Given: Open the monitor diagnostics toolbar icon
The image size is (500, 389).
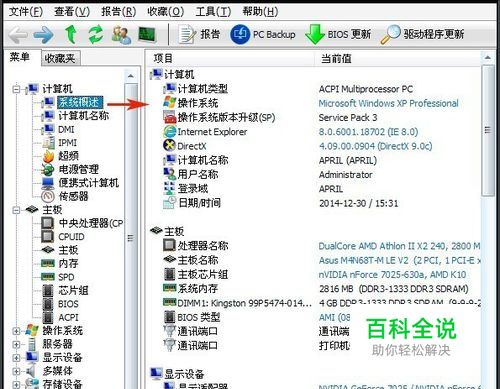Looking at the screenshot, I should 147,35.
